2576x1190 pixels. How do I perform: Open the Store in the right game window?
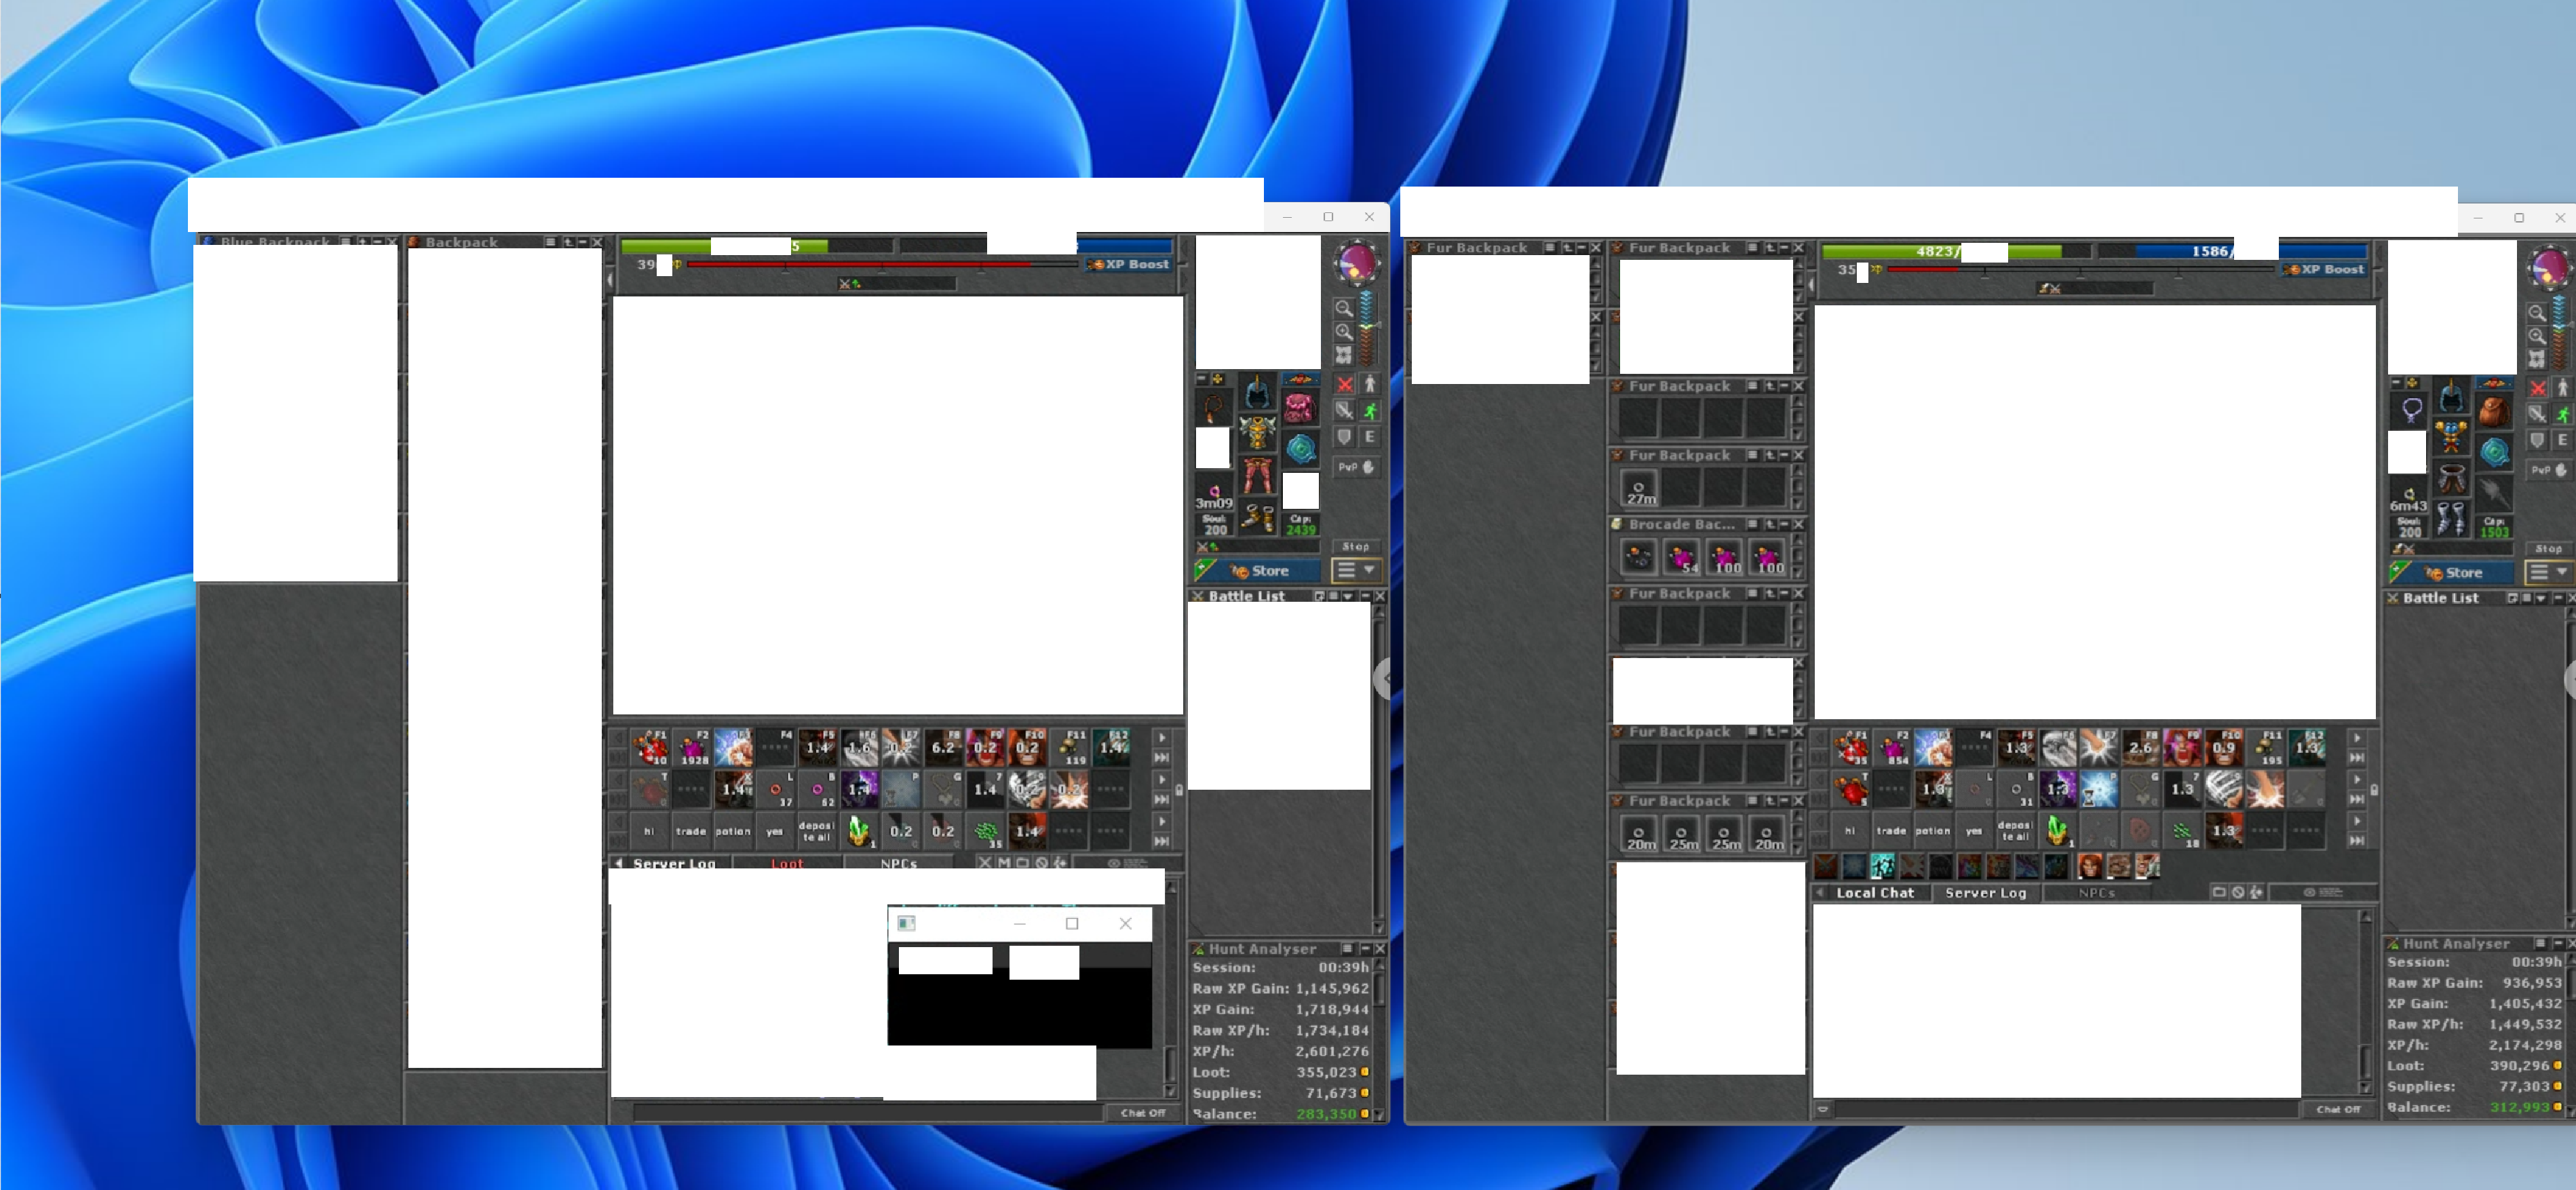[x=2462, y=573]
